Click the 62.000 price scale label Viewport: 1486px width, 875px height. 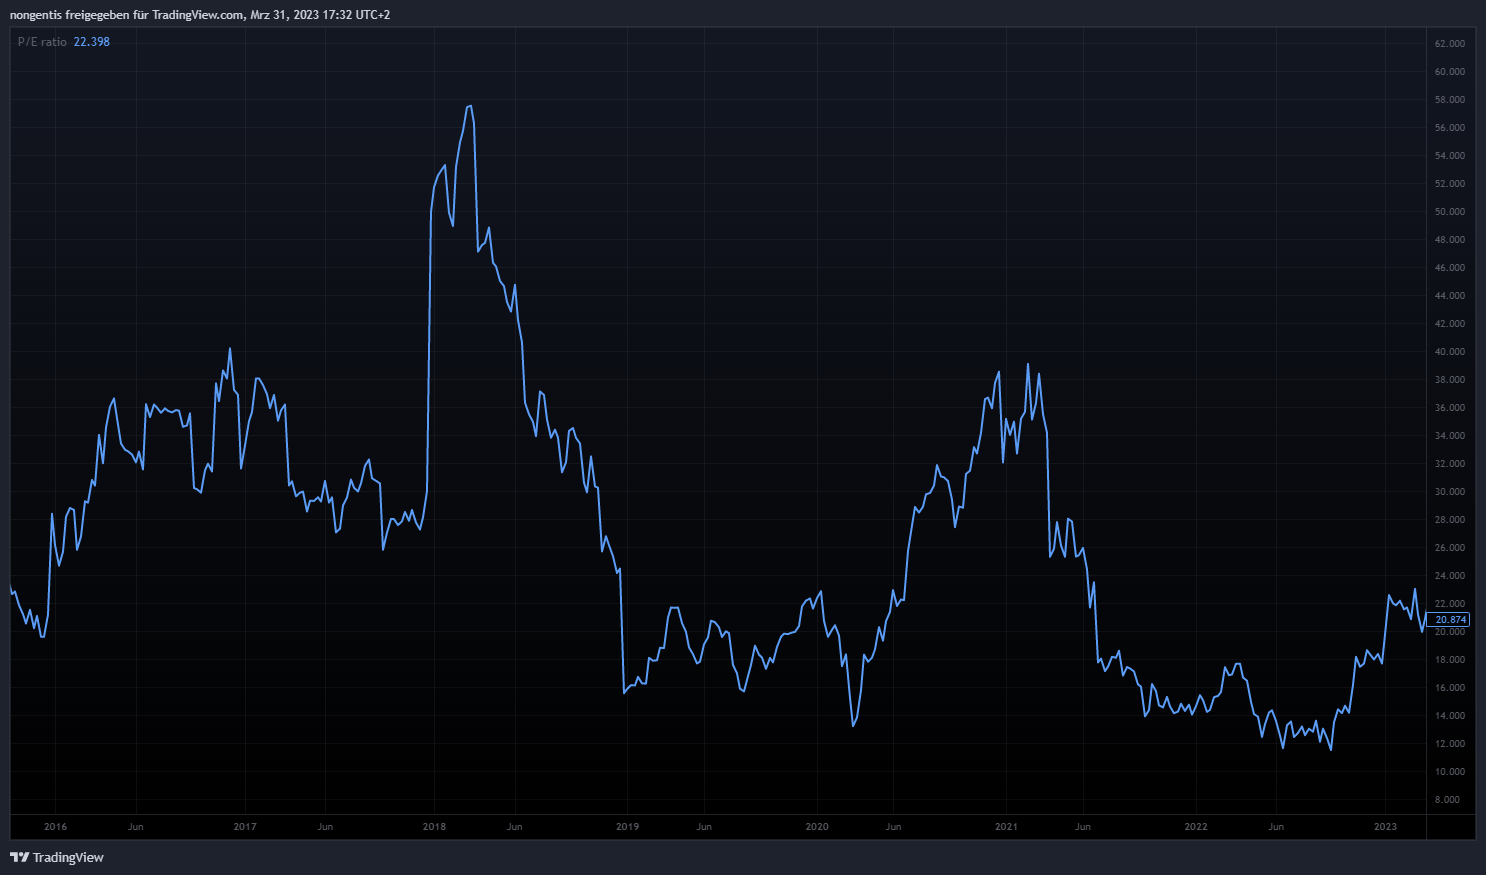click(x=1449, y=44)
